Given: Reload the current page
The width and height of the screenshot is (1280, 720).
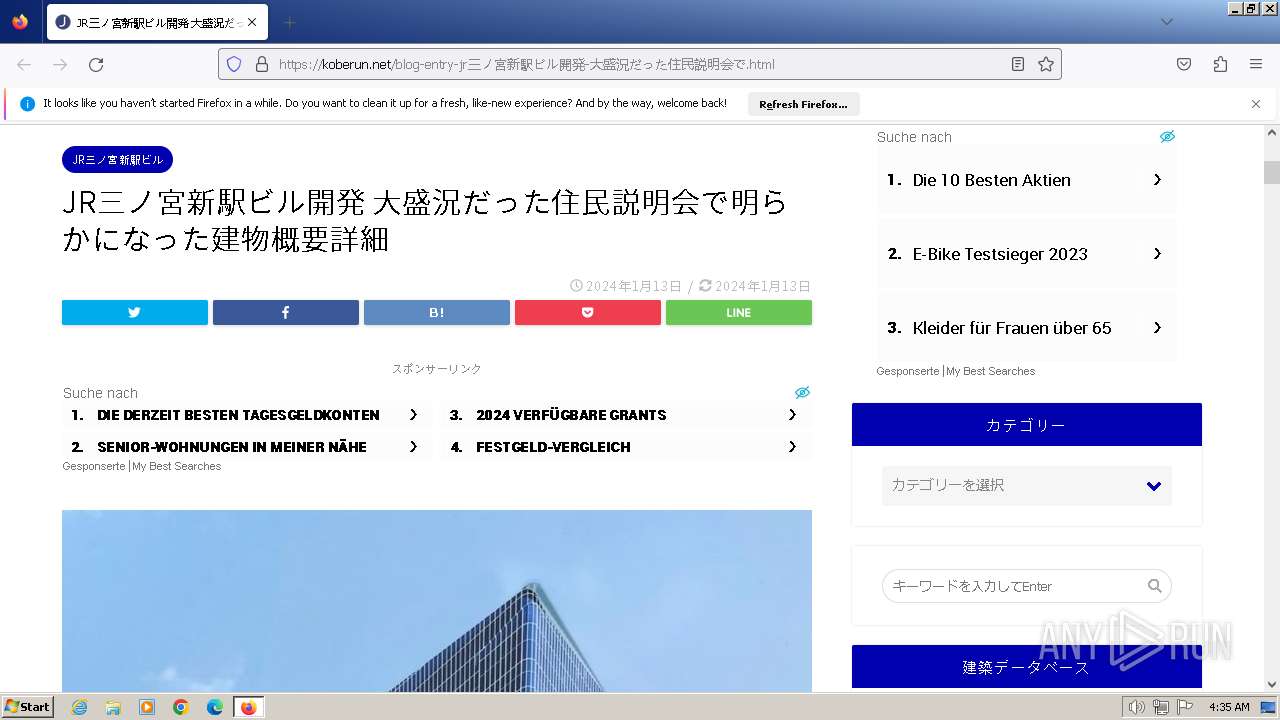Looking at the screenshot, I should (x=96, y=64).
